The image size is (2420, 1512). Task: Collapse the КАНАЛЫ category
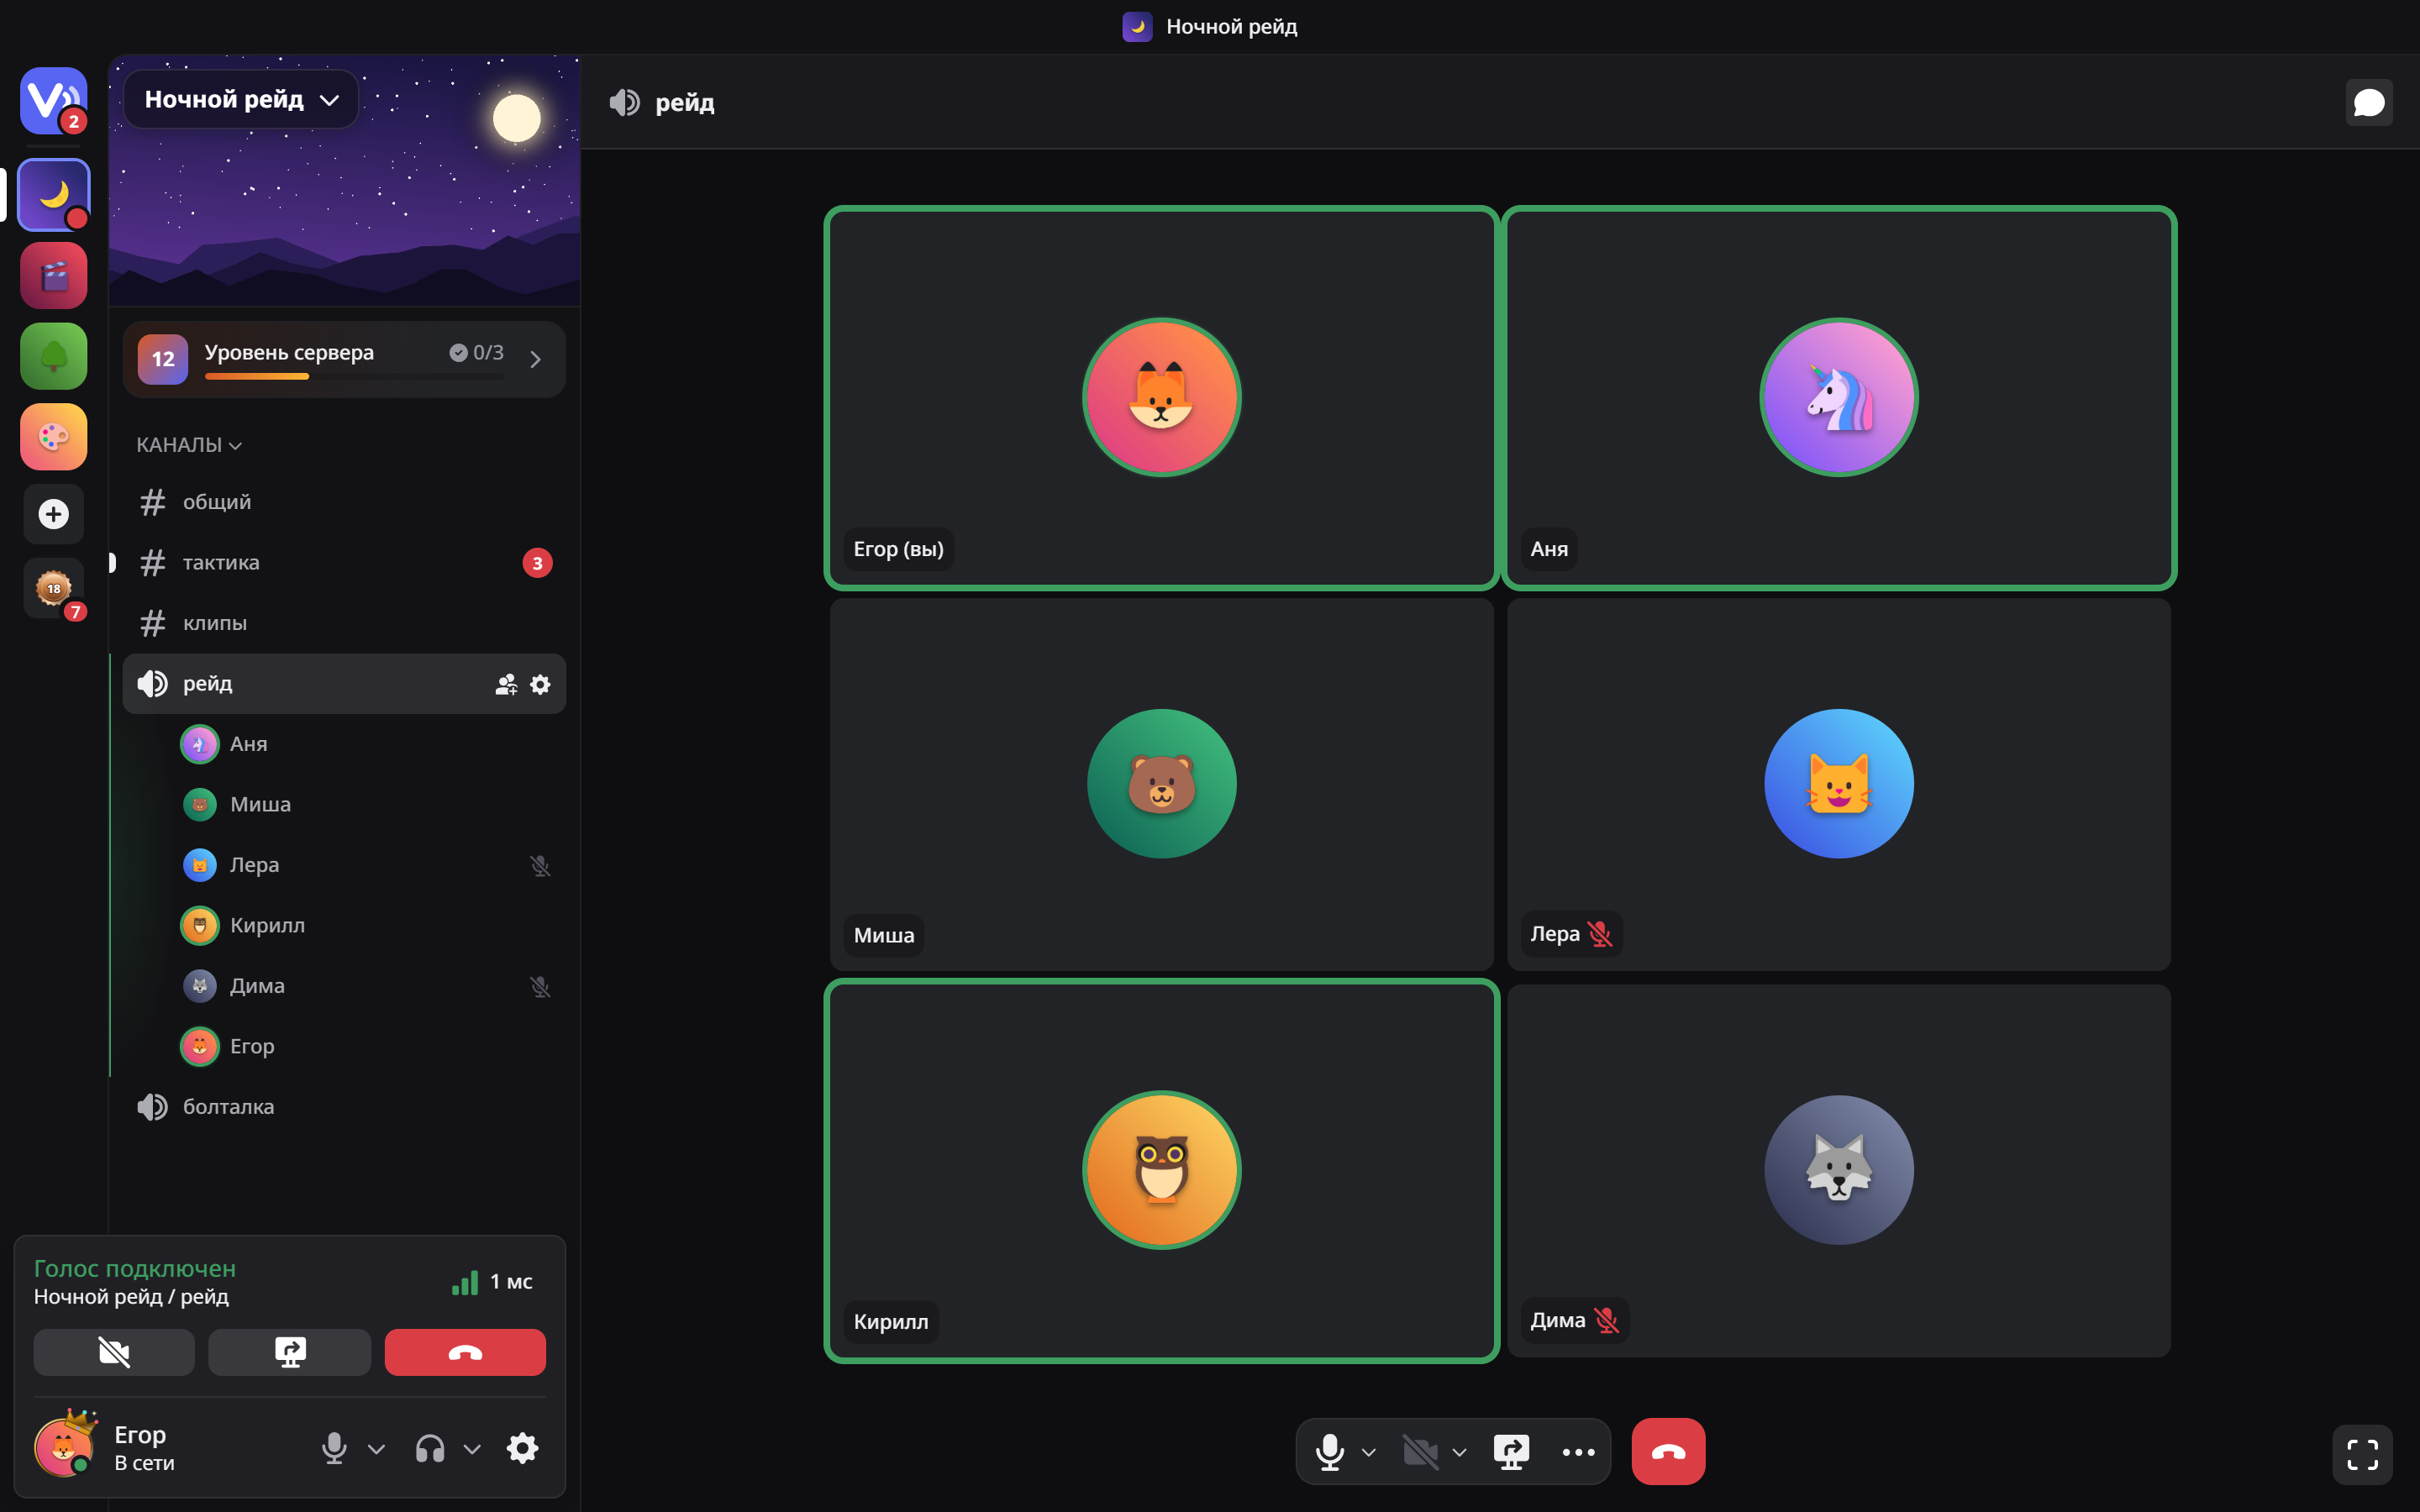[189, 445]
